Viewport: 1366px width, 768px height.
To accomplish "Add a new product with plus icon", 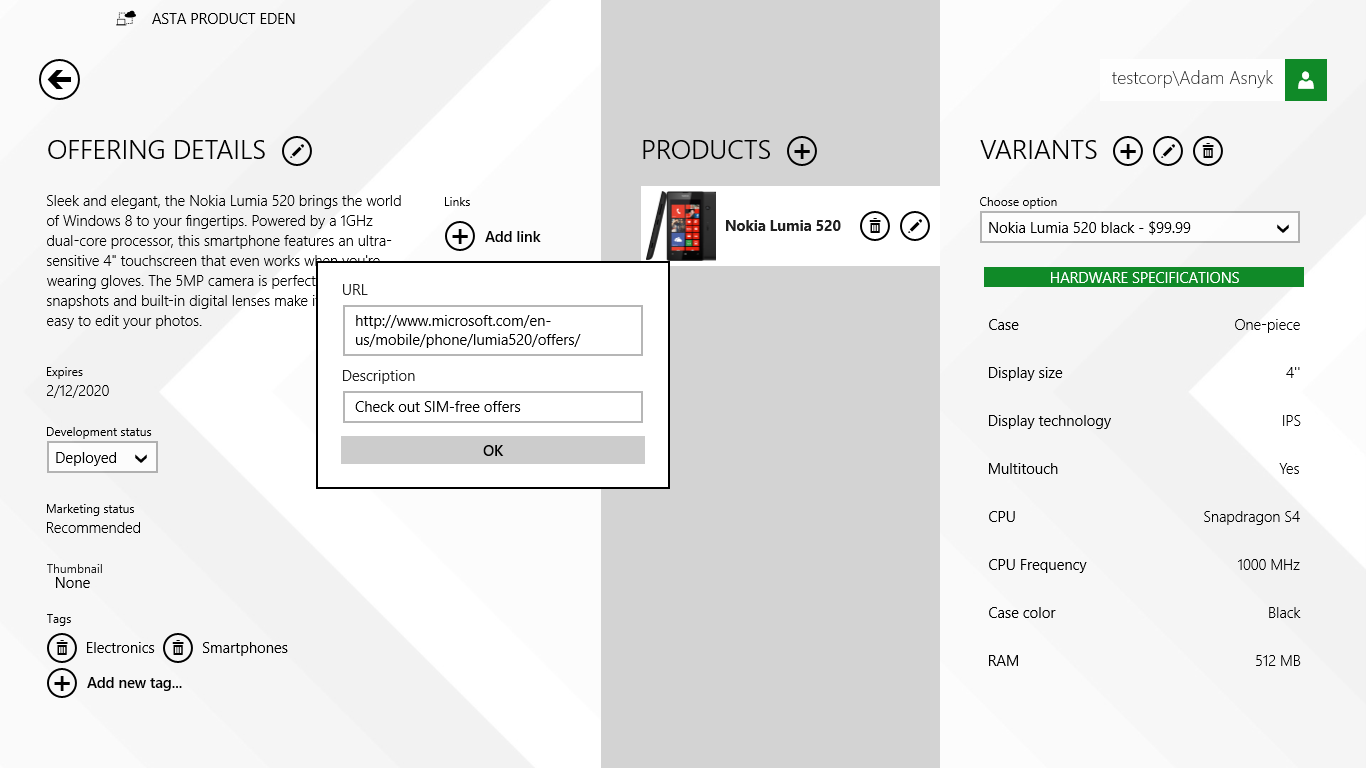I will pos(802,151).
